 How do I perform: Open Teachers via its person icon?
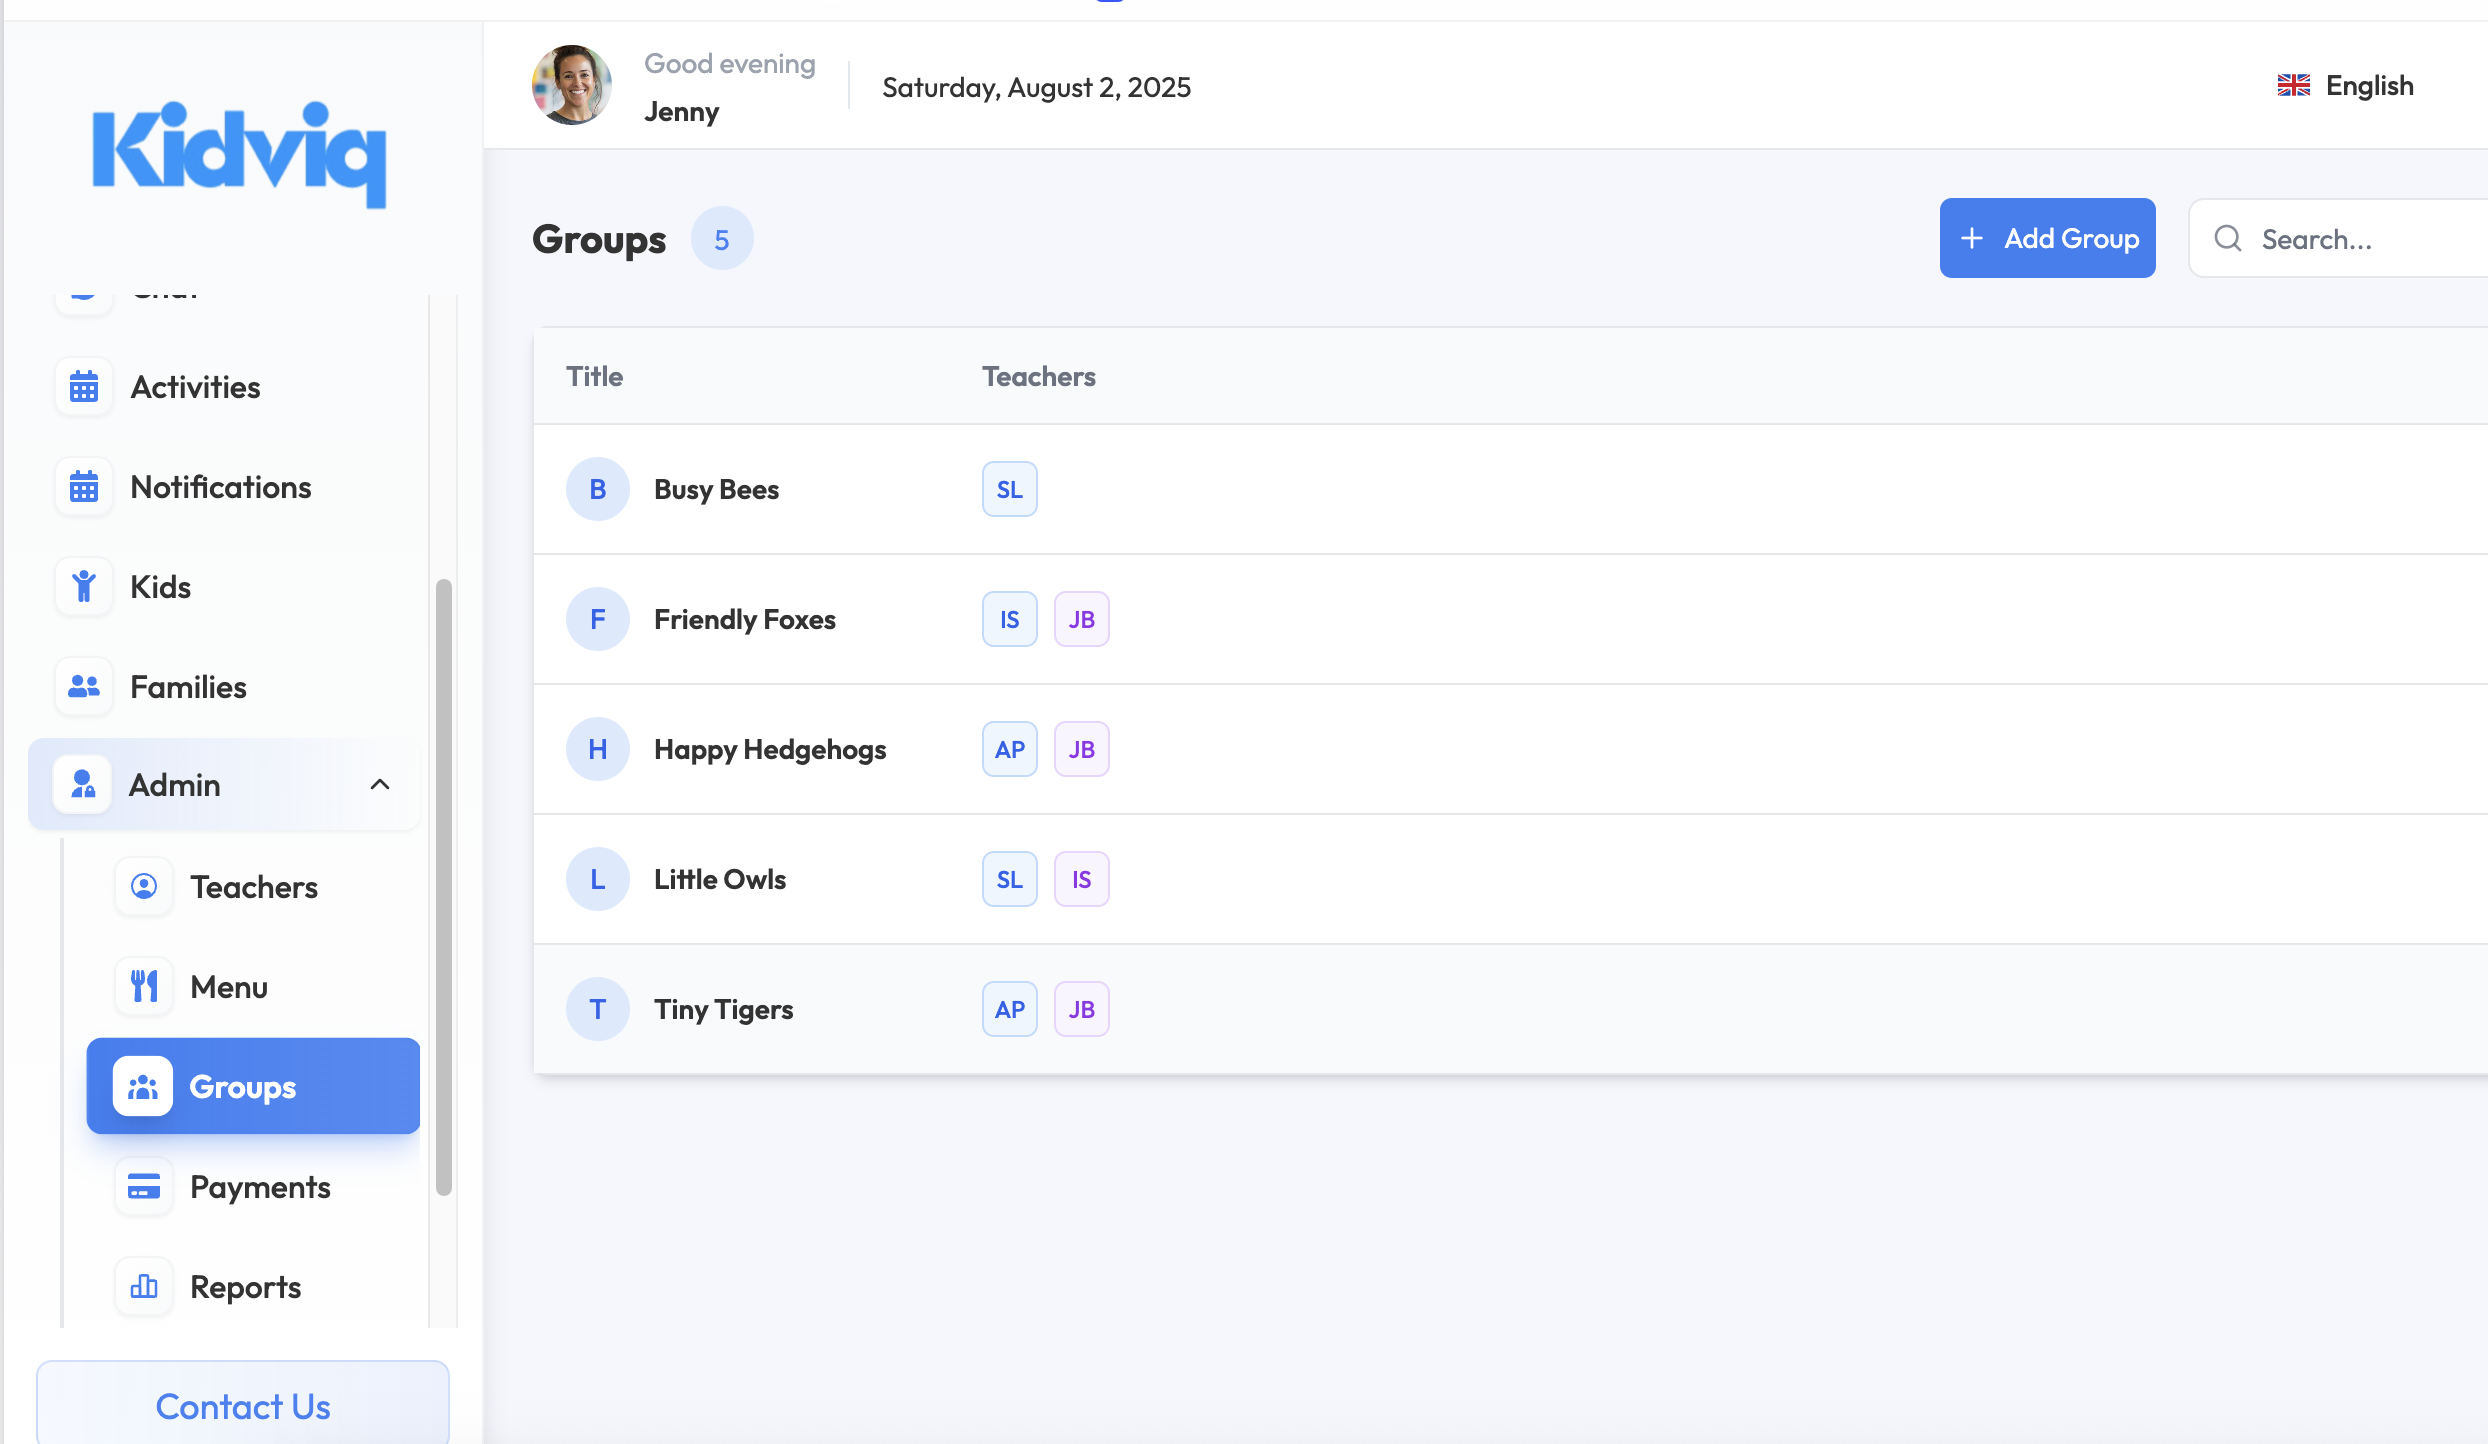pos(144,887)
